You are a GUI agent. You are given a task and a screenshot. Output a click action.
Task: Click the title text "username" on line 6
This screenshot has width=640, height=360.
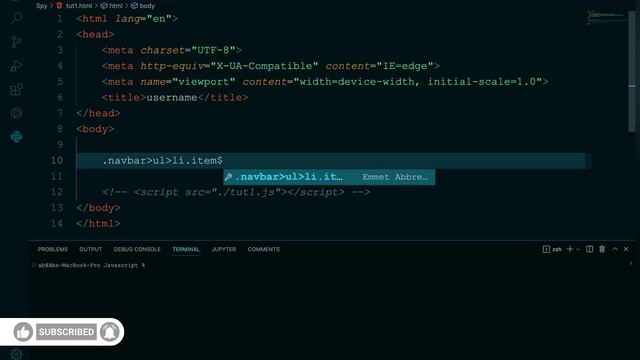coord(171,98)
